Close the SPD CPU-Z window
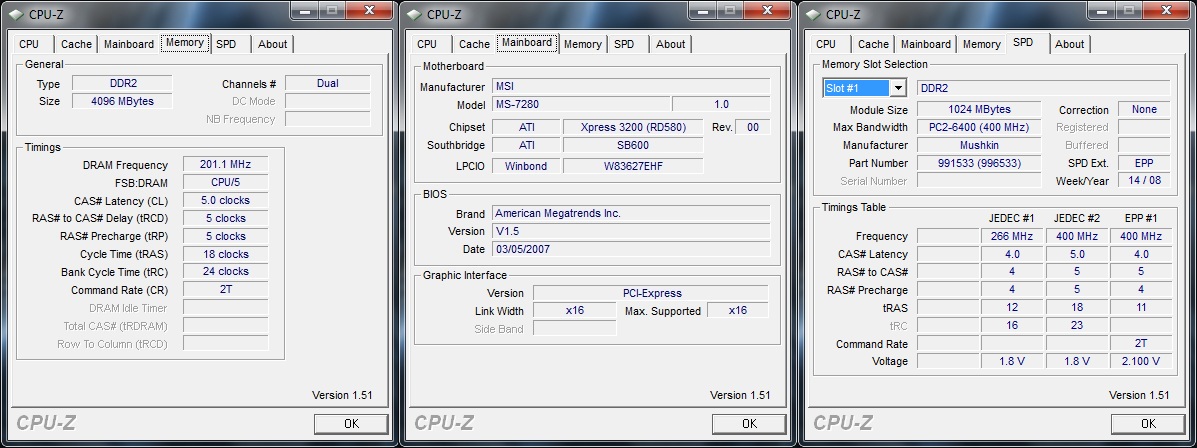This screenshot has height=448, width=1197. (1166, 10)
